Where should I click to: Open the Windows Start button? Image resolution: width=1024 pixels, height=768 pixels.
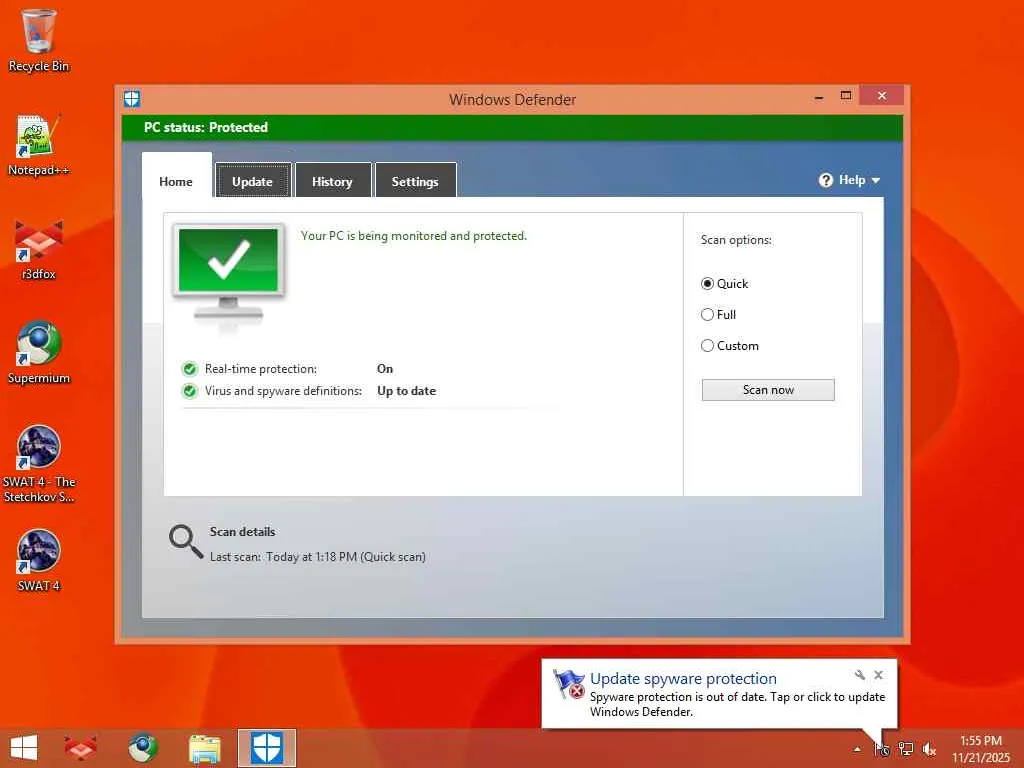coord(24,748)
